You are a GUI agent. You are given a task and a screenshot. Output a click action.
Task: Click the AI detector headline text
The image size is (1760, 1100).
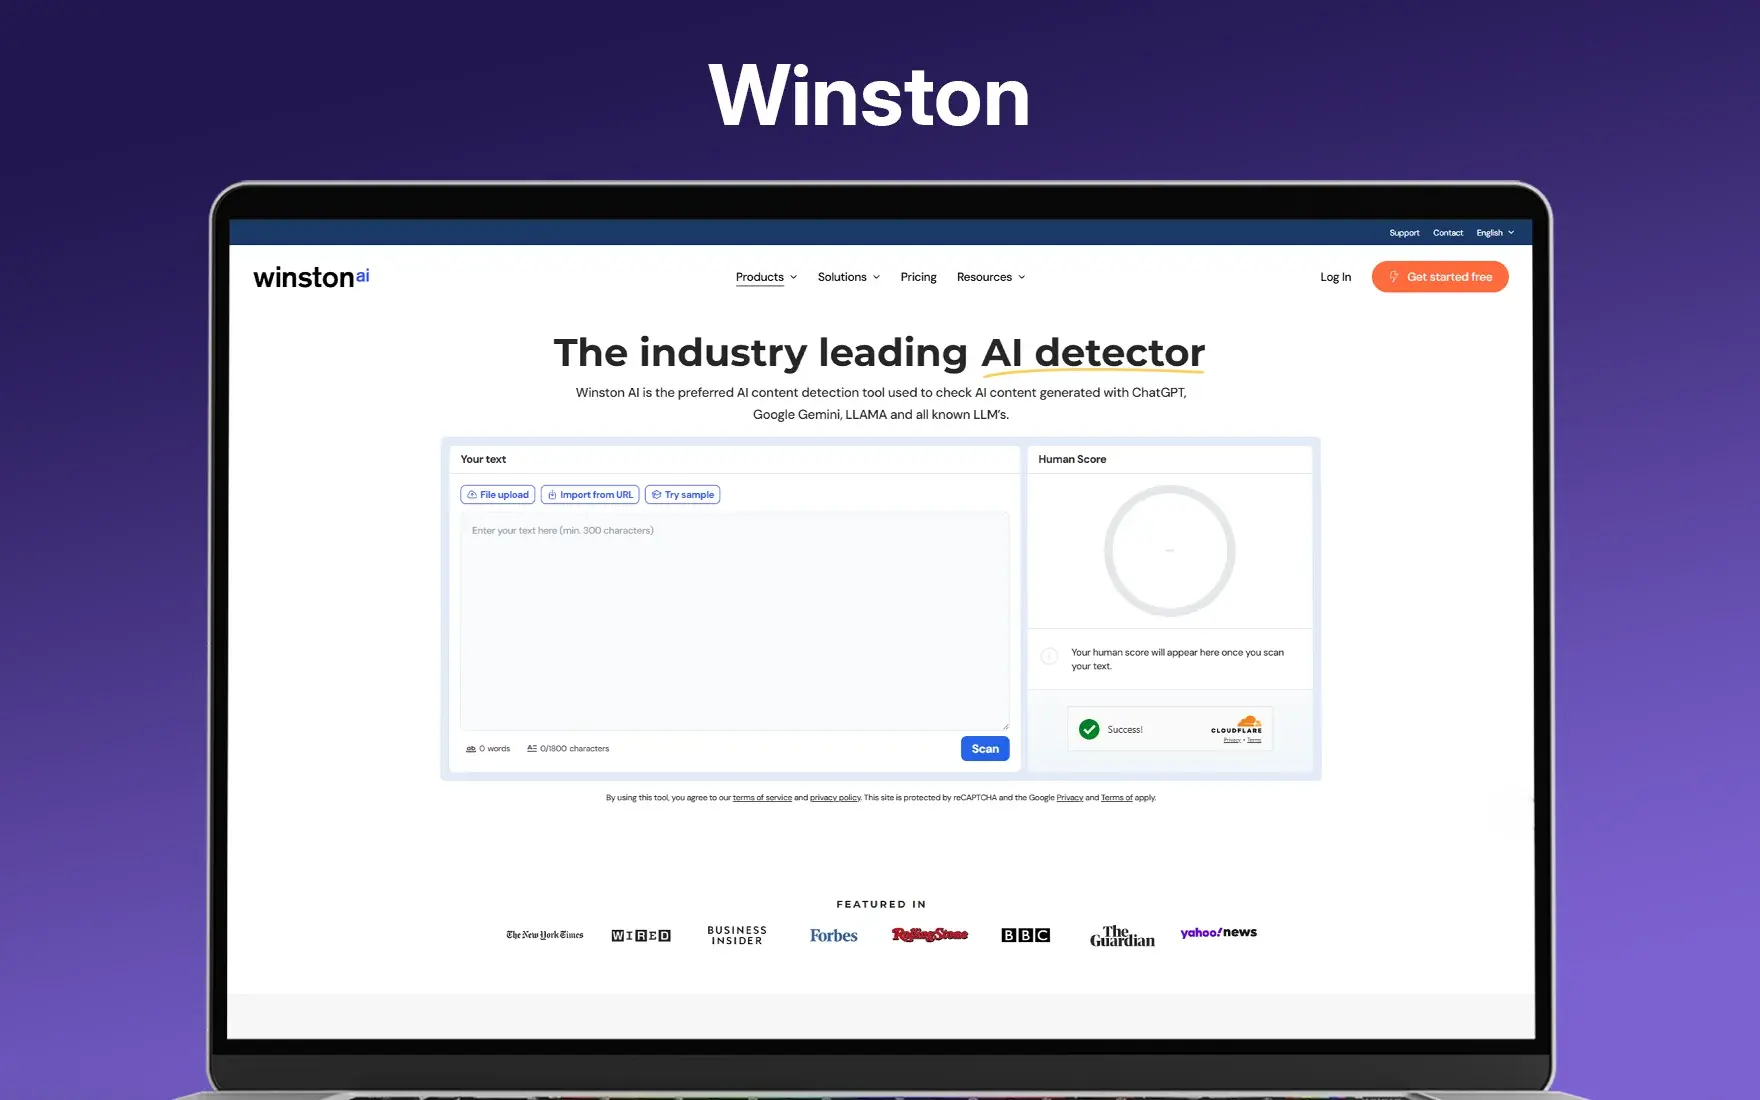tap(1093, 353)
